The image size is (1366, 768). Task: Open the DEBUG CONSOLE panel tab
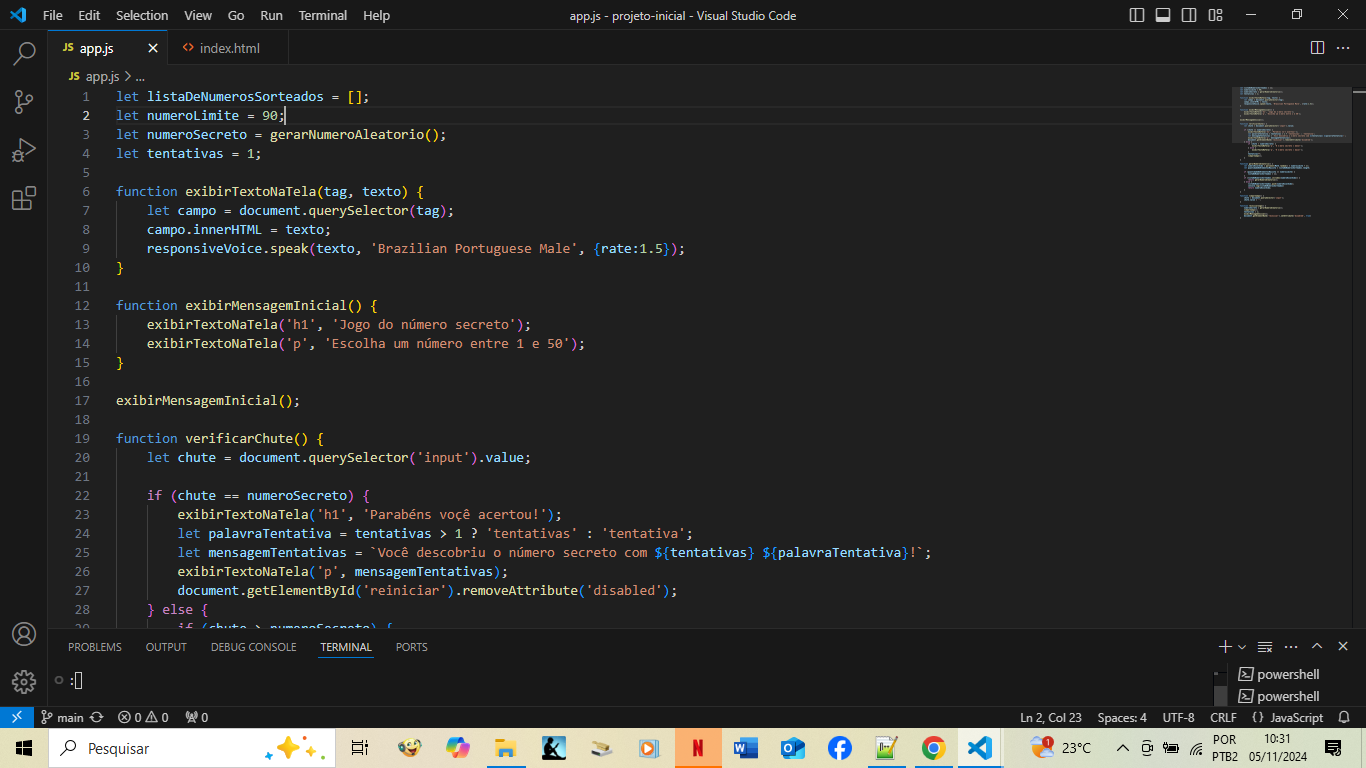(x=253, y=647)
